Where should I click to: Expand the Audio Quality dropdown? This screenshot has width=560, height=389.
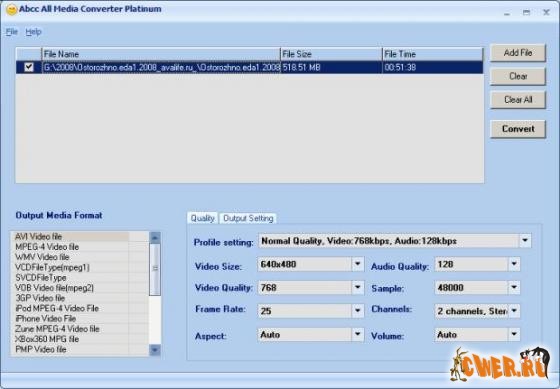tap(514, 264)
